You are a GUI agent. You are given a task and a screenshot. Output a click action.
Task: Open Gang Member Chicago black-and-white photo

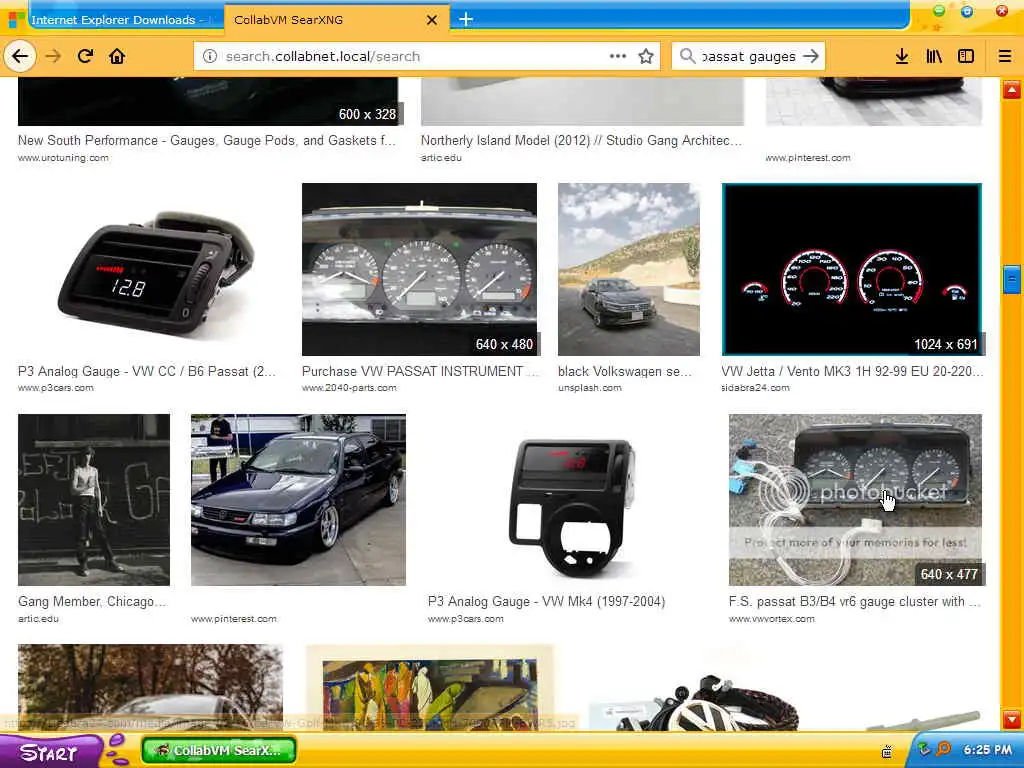pyautogui.click(x=93, y=500)
